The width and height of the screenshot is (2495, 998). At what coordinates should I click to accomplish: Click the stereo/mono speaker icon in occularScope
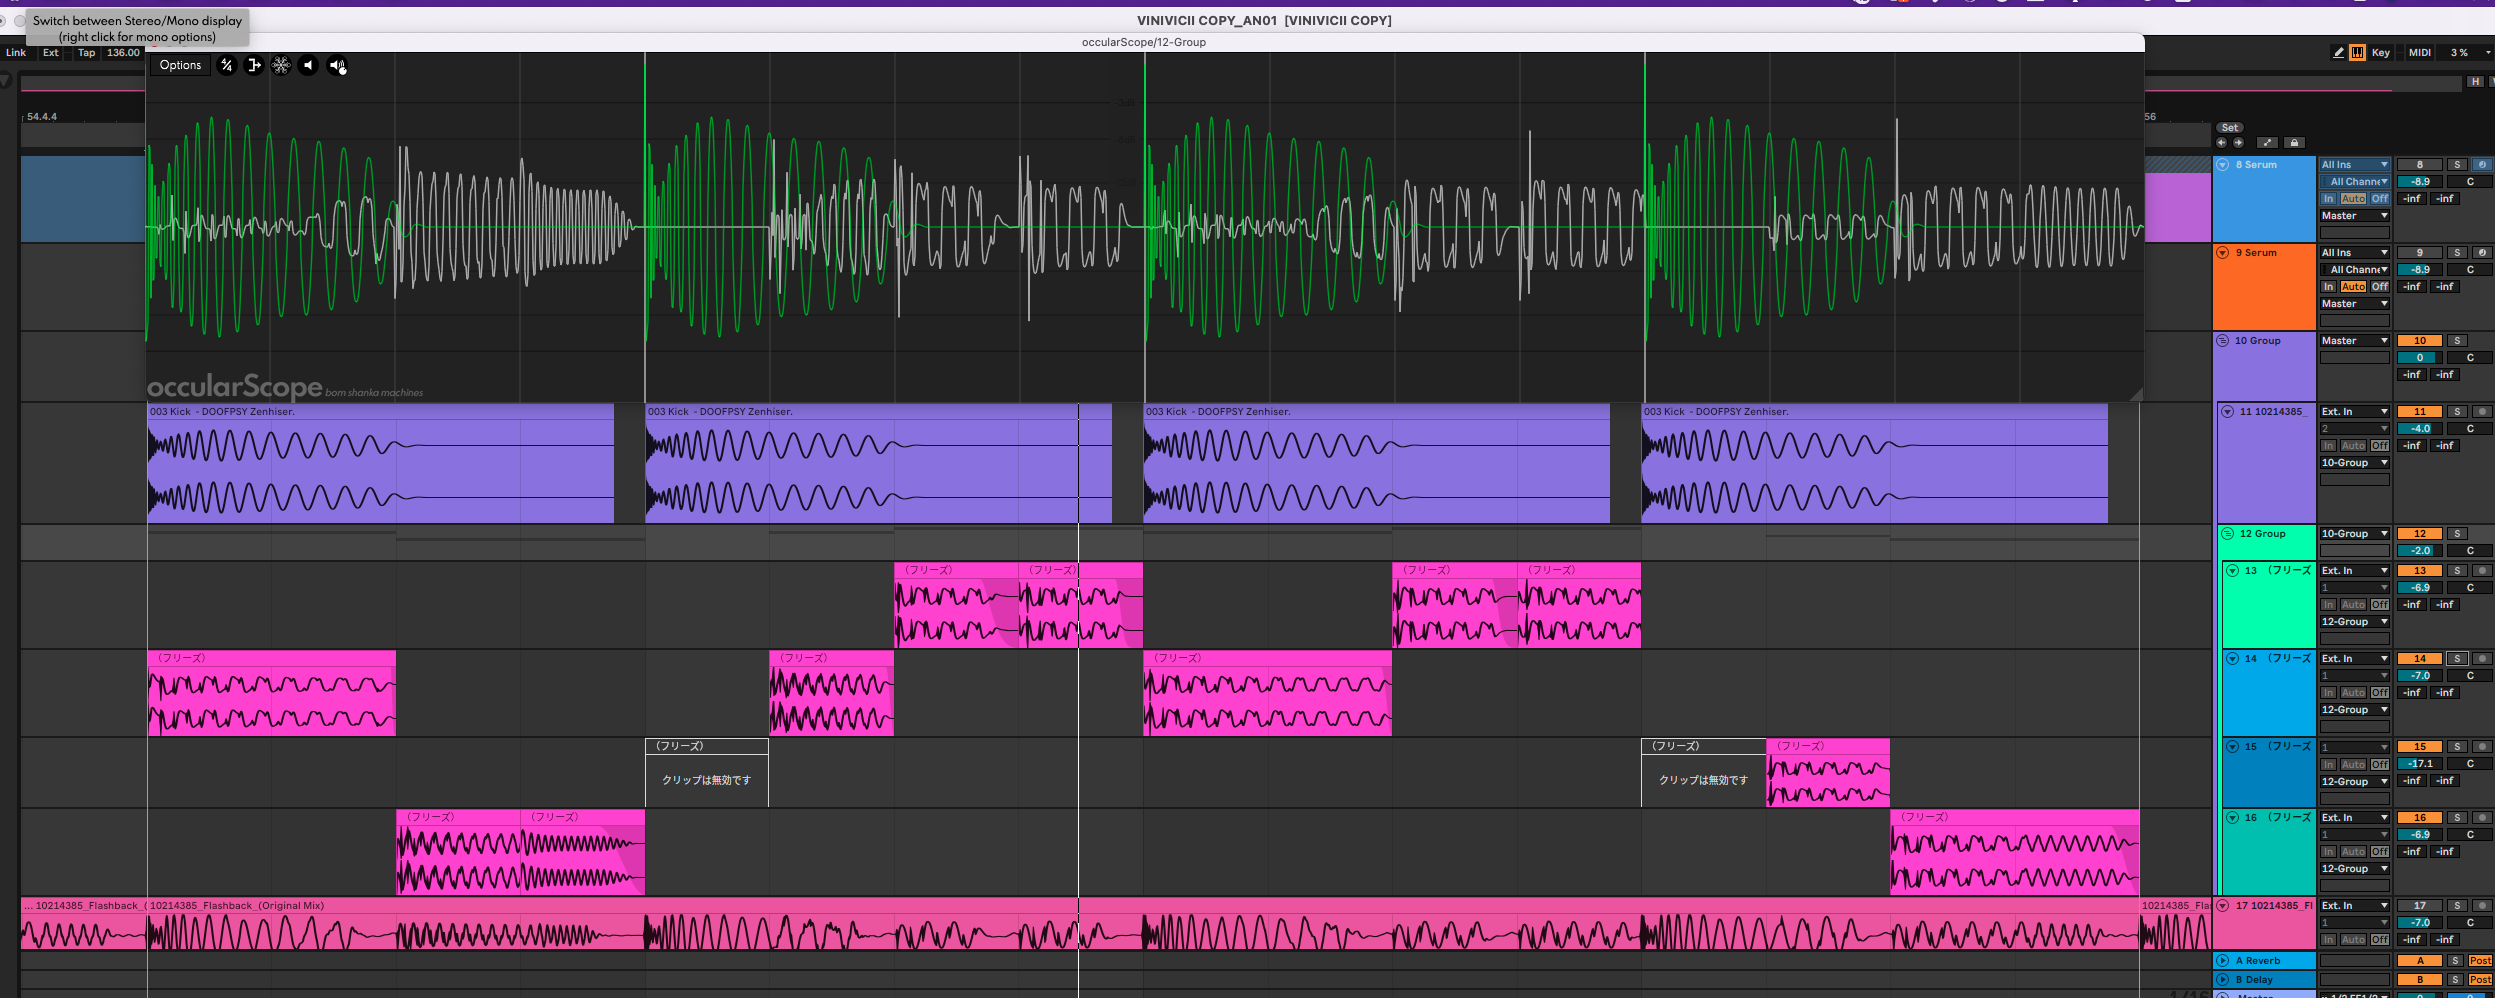pyautogui.click(x=337, y=66)
